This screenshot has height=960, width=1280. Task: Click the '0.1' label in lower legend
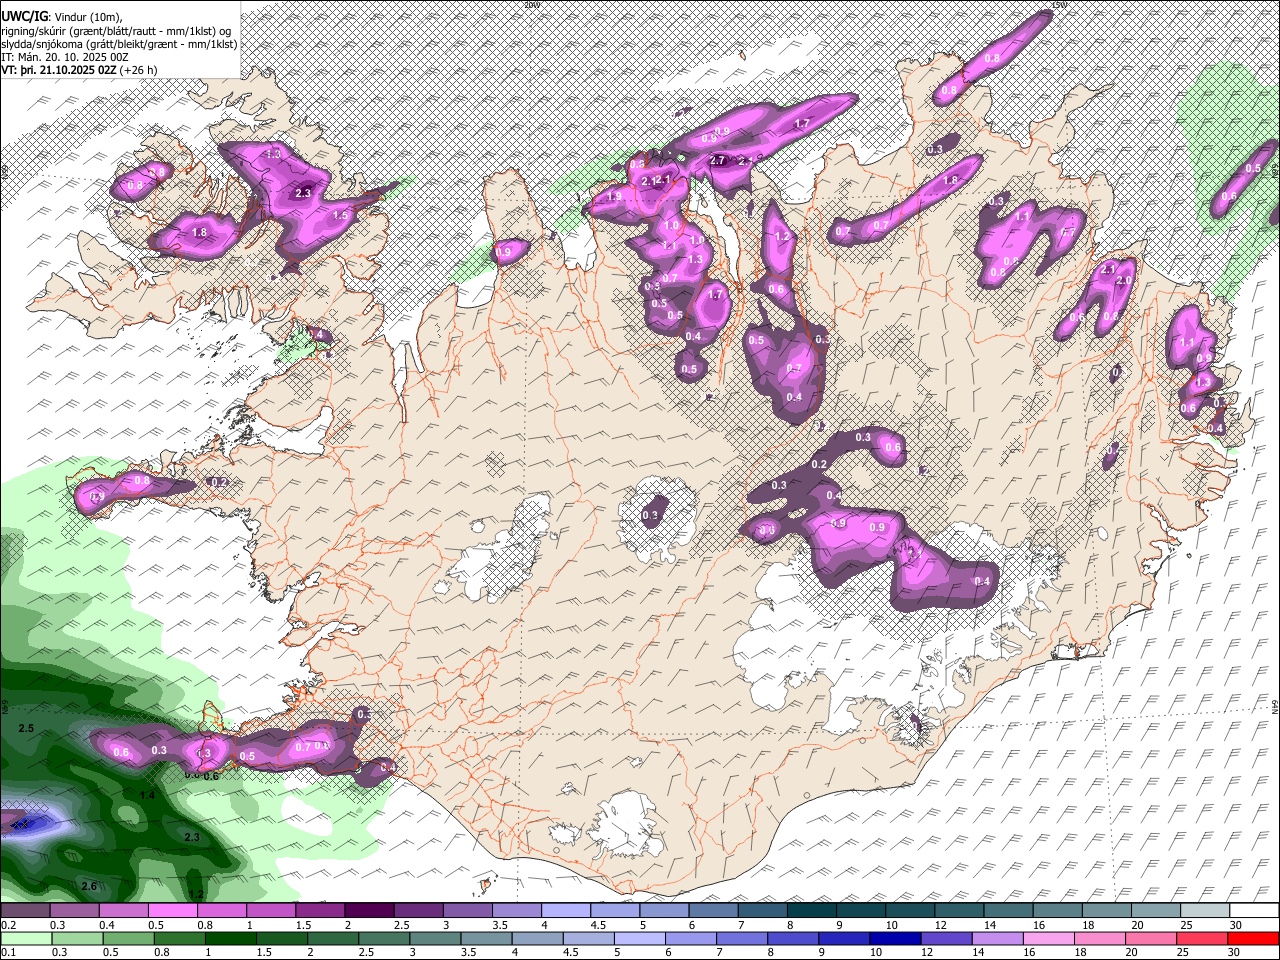[x=7, y=953]
